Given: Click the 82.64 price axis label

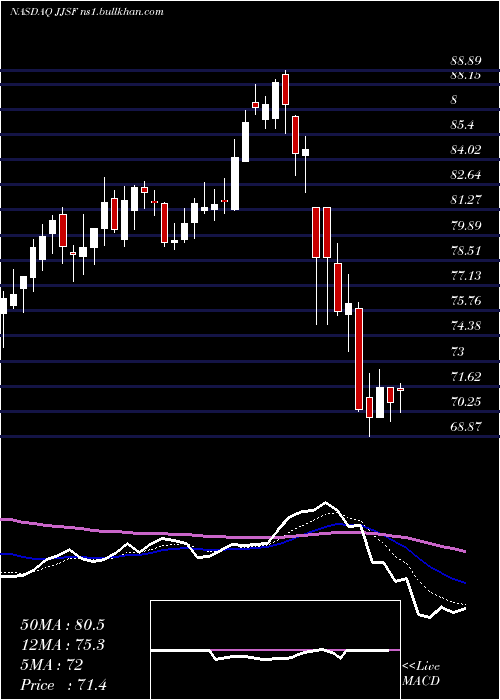Looking at the screenshot, I should pyautogui.click(x=466, y=175).
